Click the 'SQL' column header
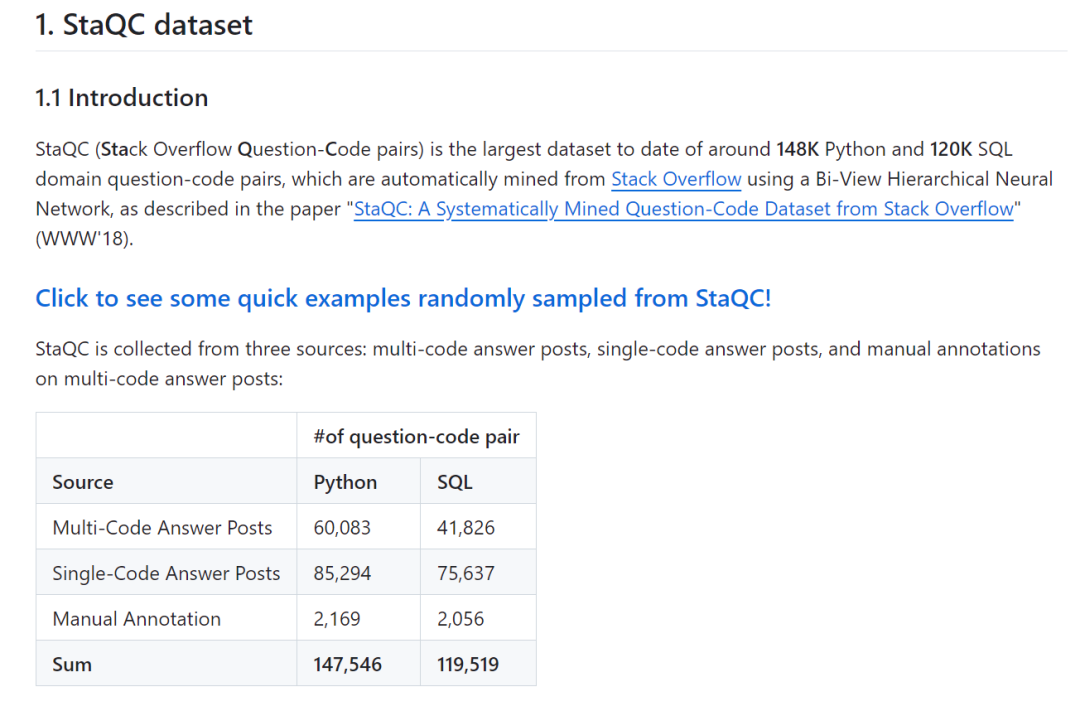This screenshot has height=711, width=1080. (455, 482)
